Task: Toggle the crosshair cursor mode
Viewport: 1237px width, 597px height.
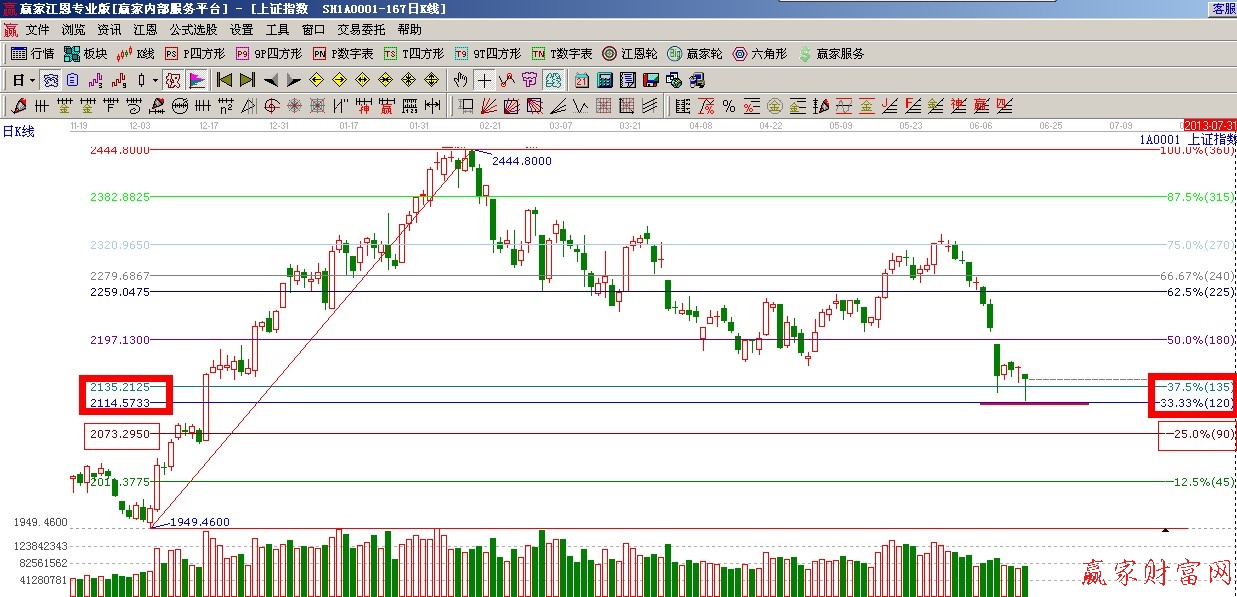Action: (484, 80)
